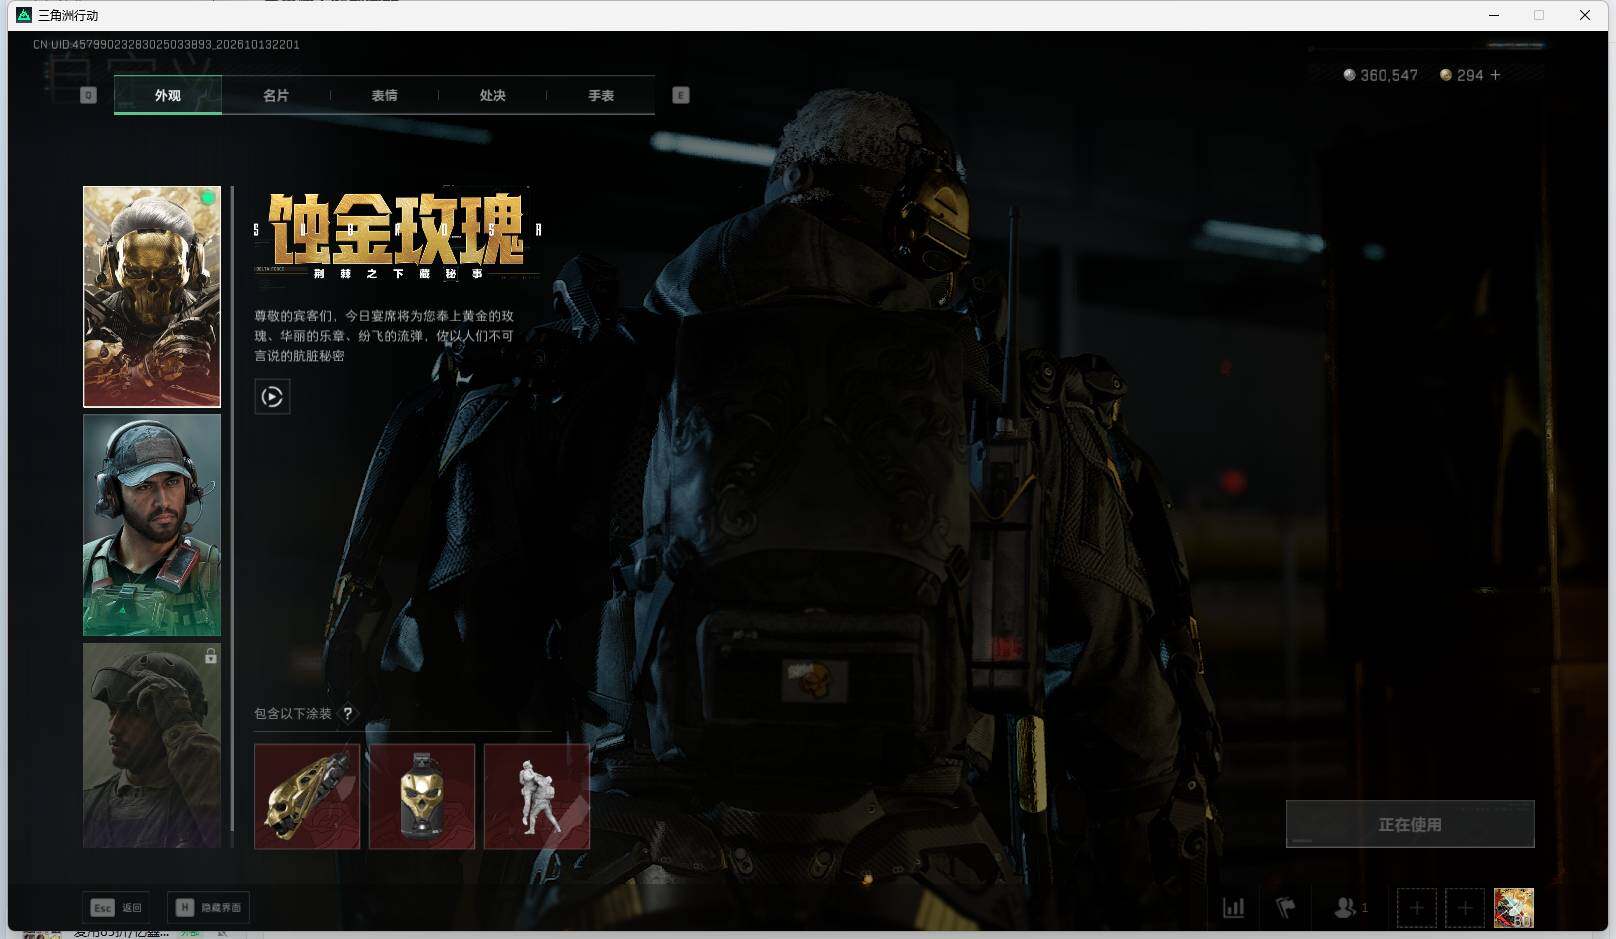Click the second empty squad slot plus
The height and width of the screenshot is (939, 1616).
click(1465, 908)
